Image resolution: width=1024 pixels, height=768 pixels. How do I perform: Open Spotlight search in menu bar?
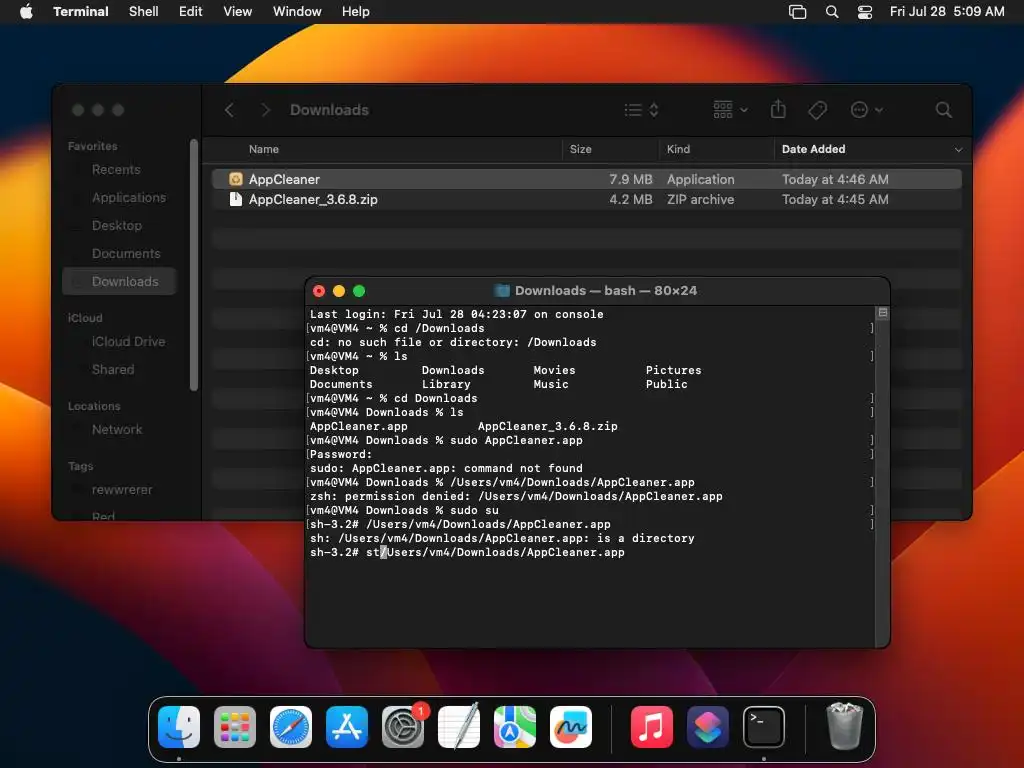click(x=832, y=12)
